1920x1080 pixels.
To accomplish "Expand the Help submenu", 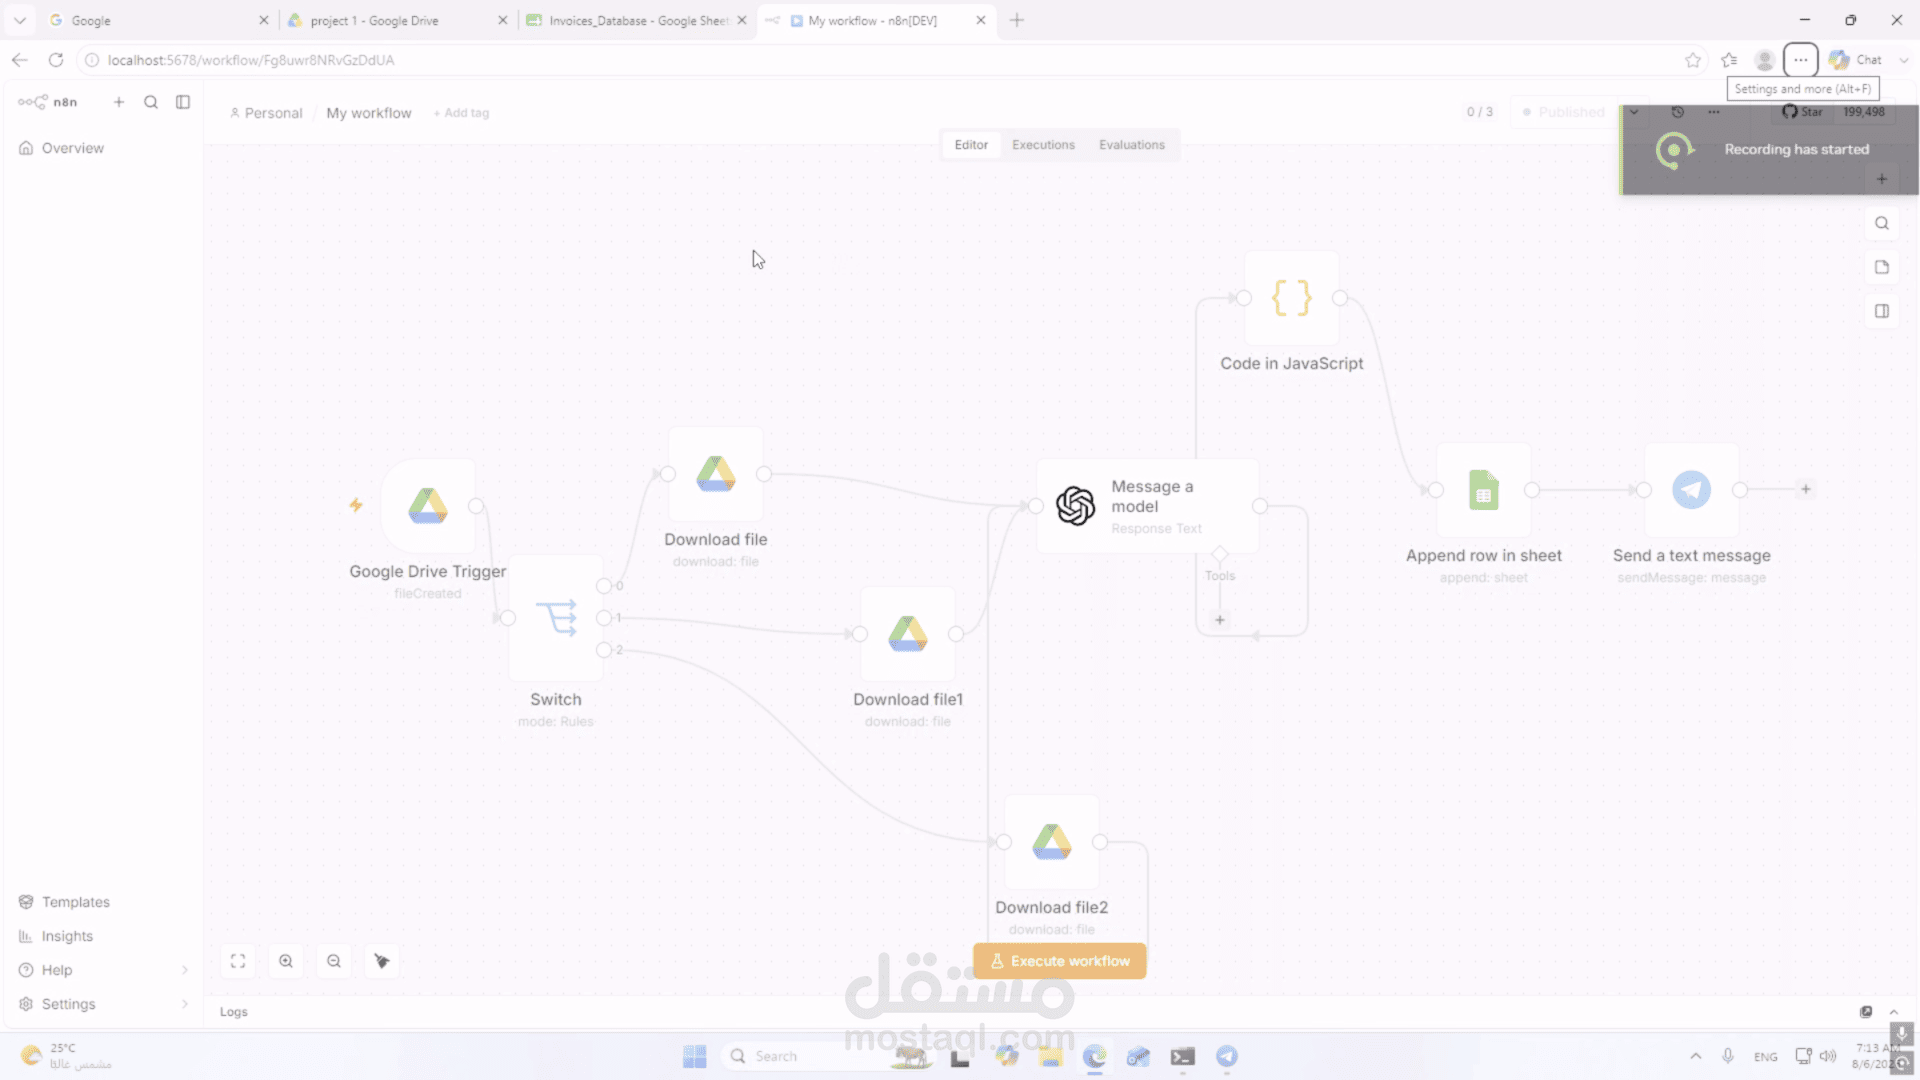I will [102, 970].
